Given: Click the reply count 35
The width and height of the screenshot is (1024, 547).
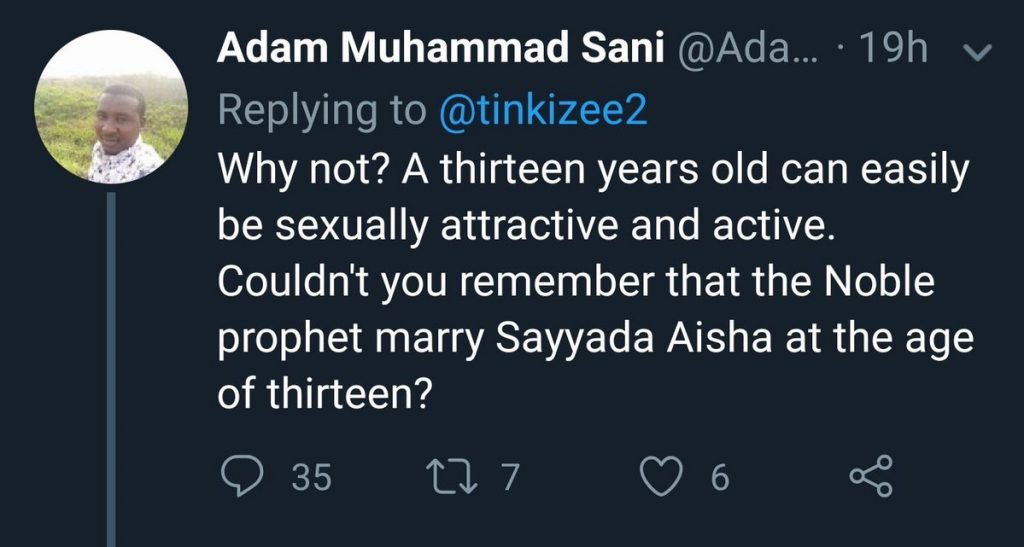Looking at the screenshot, I should click(311, 478).
